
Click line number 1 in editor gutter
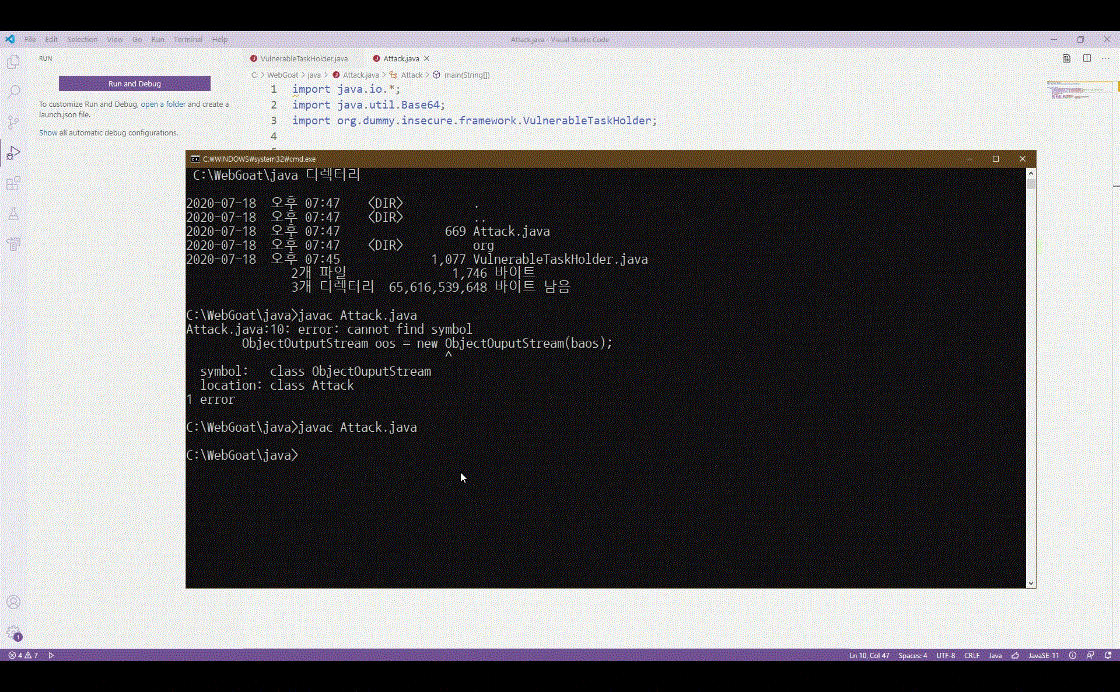[x=274, y=89]
